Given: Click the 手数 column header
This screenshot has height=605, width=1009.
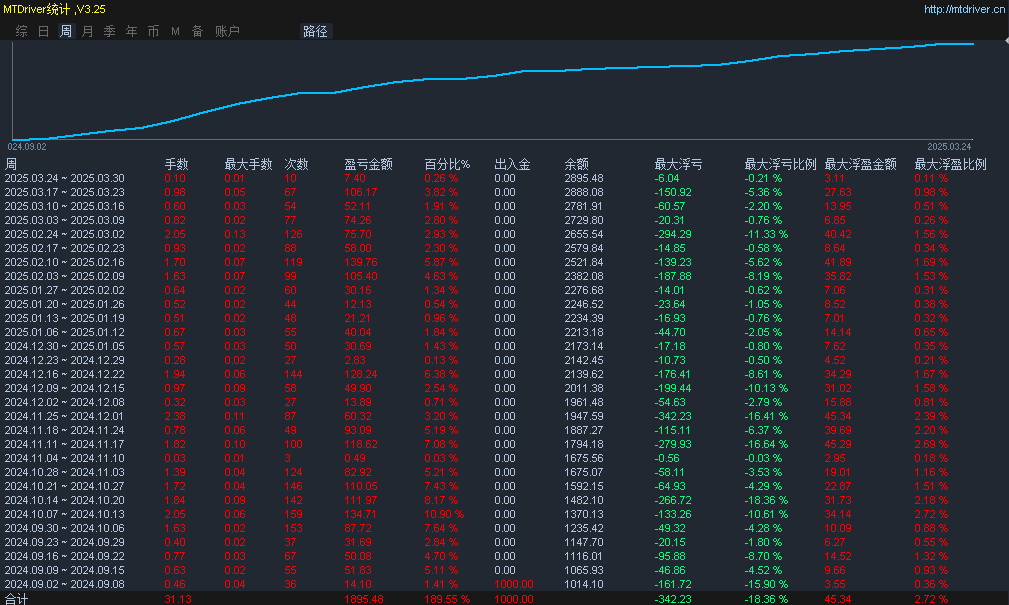Looking at the screenshot, I should click(x=178, y=162).
